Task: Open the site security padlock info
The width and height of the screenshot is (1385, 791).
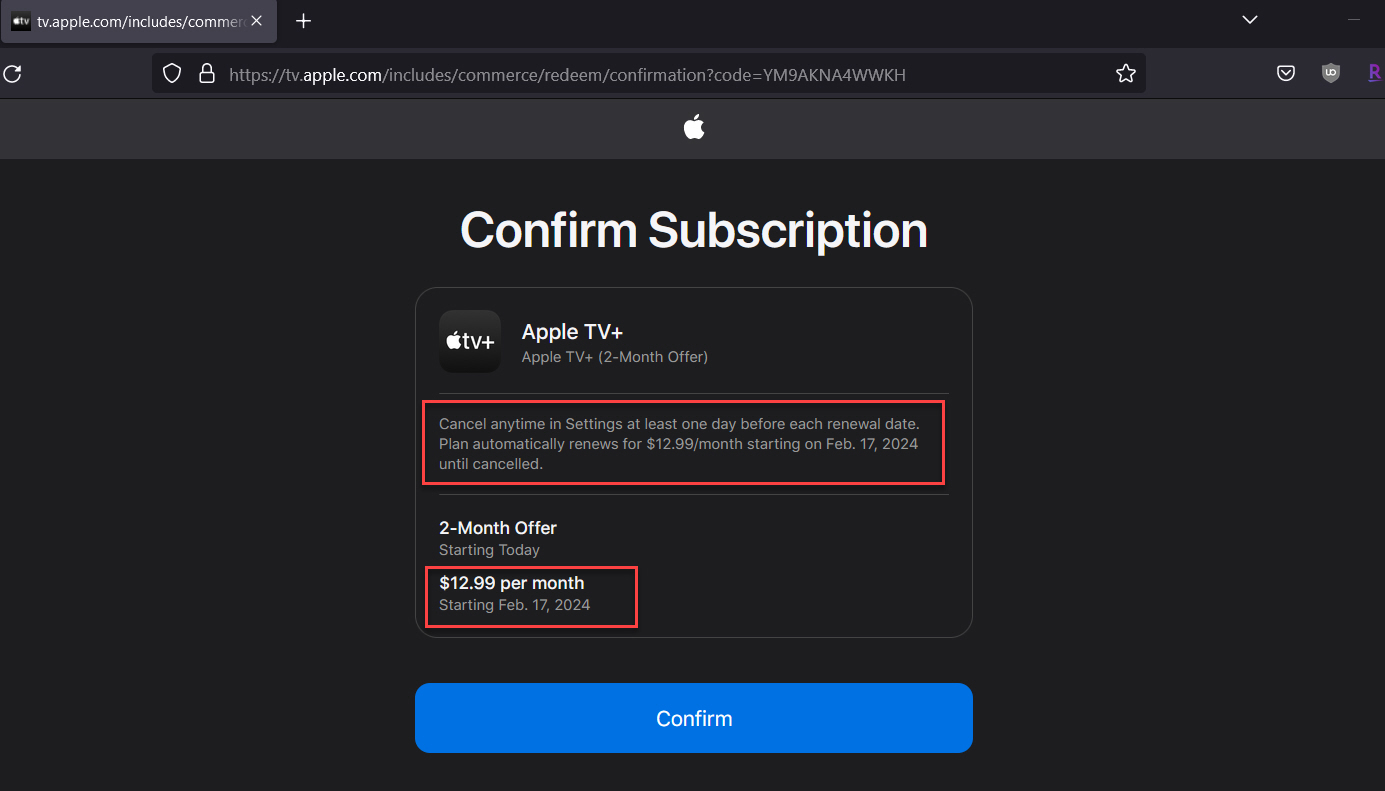Action: (x=207, y=73)
